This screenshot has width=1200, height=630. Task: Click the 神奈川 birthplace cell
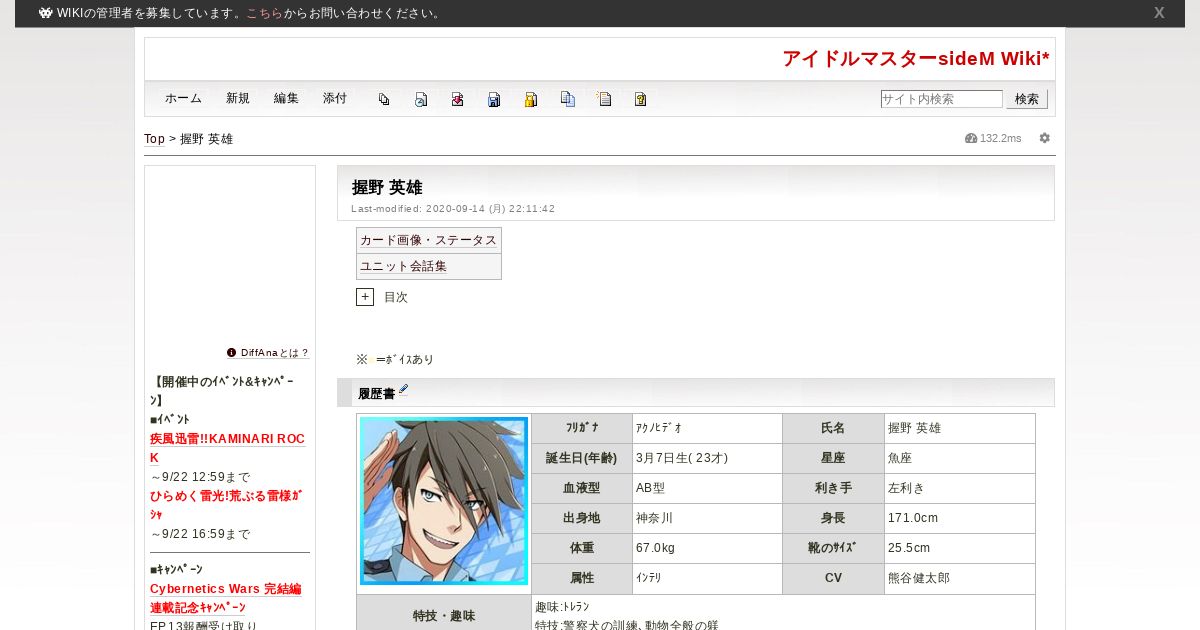[x=707, y=518]
